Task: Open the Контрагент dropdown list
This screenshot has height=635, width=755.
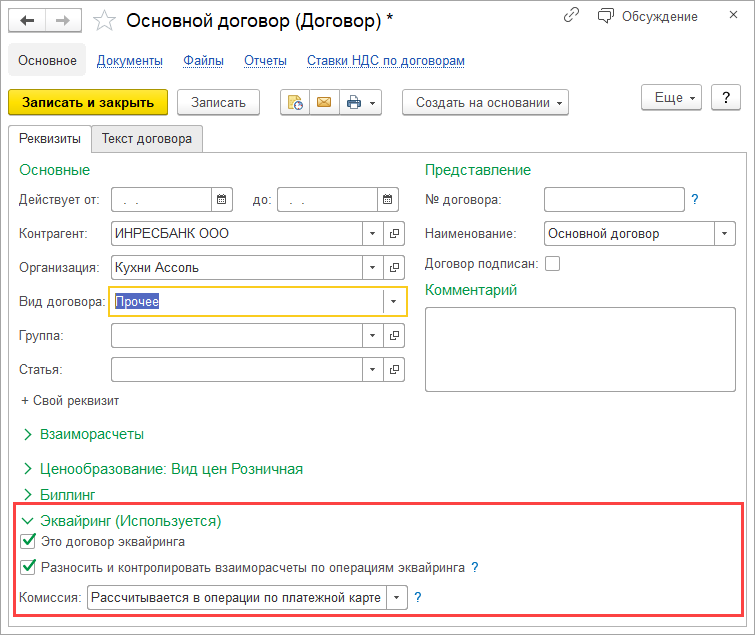Action: 373,233
